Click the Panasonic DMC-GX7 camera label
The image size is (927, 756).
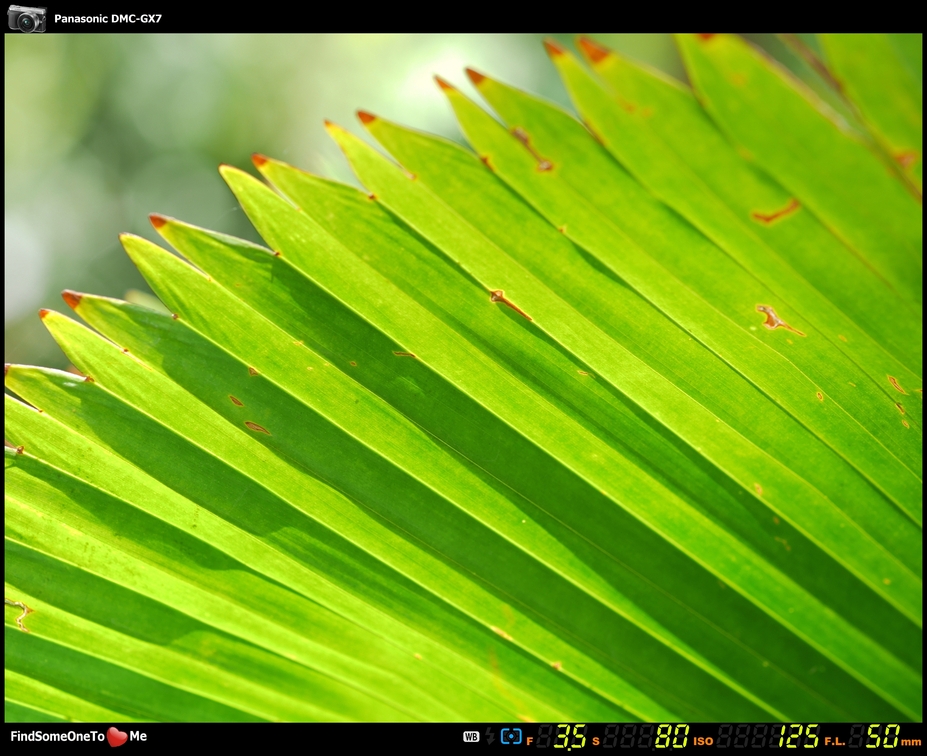(x=108, y=18)
